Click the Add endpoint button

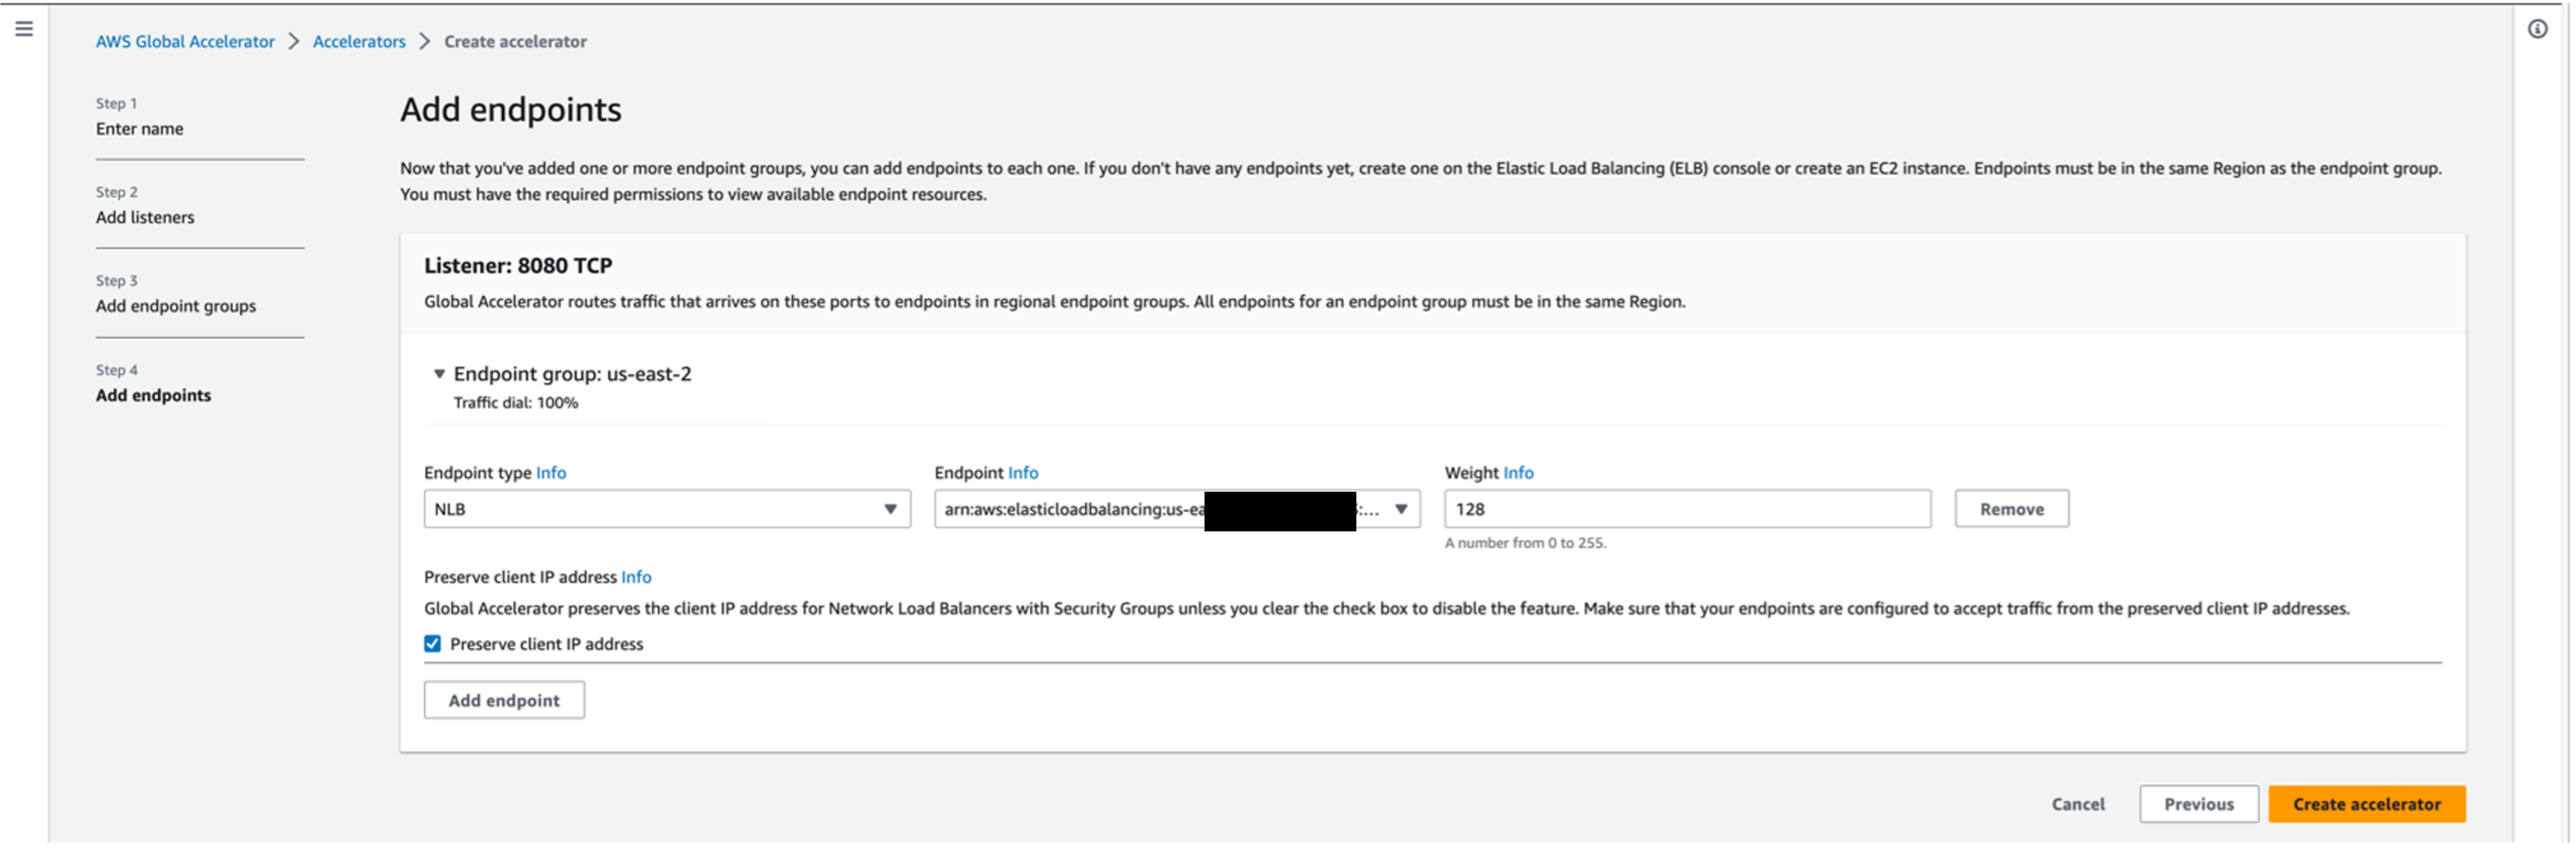(504, 700)
